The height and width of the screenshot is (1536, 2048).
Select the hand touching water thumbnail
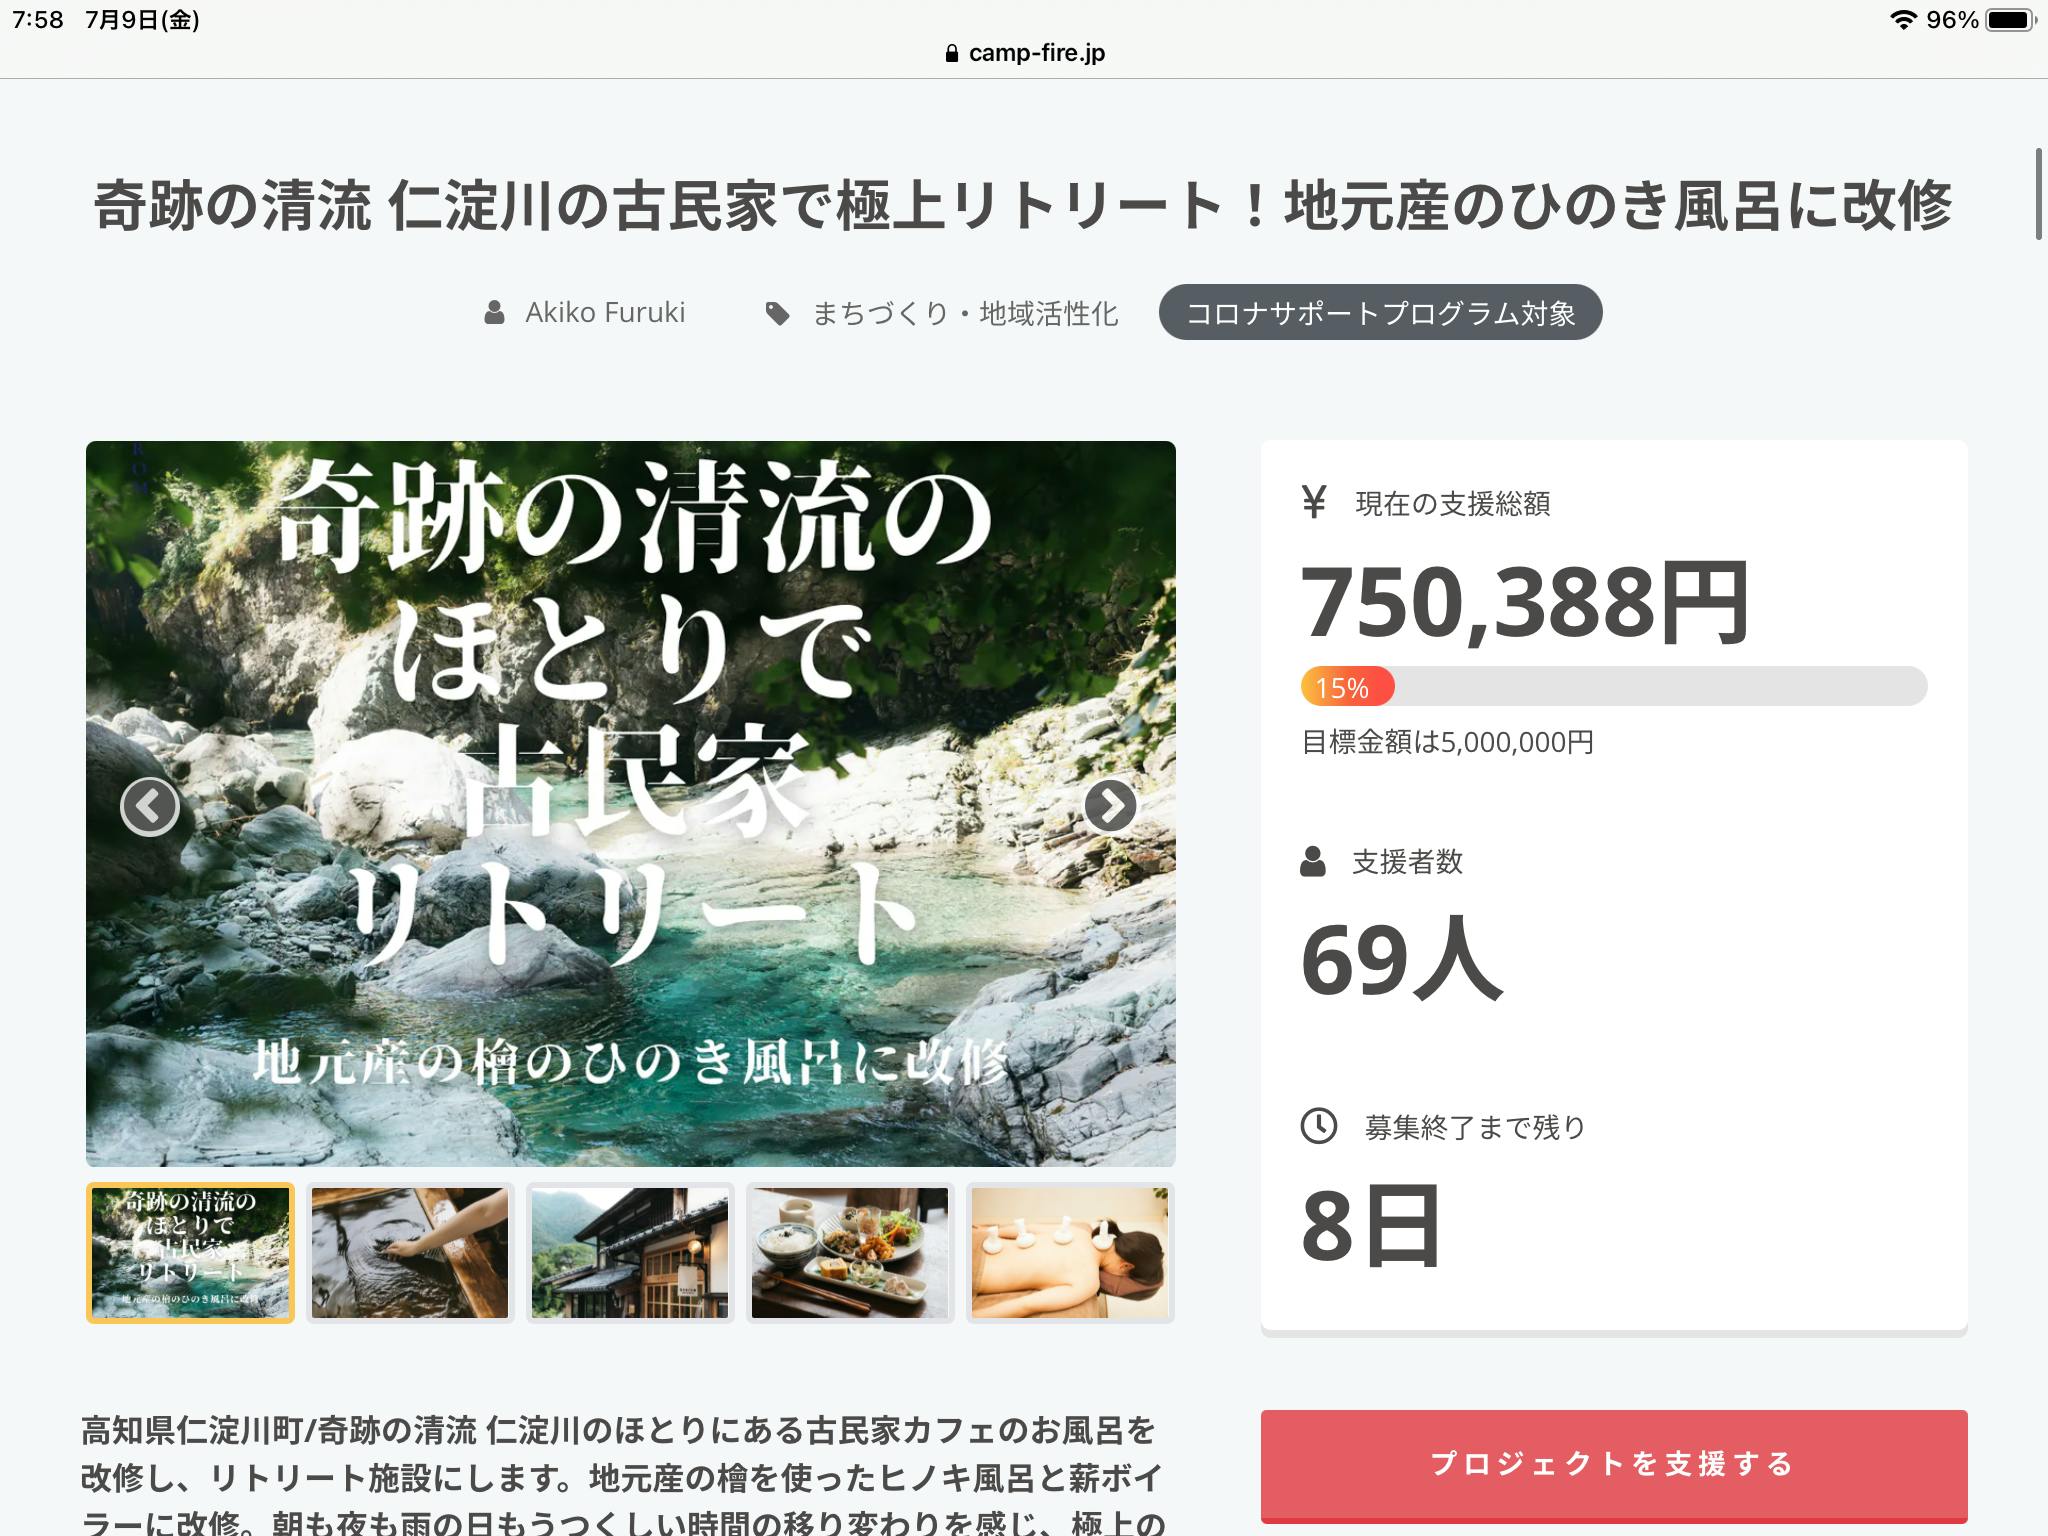pos(410,1253)
